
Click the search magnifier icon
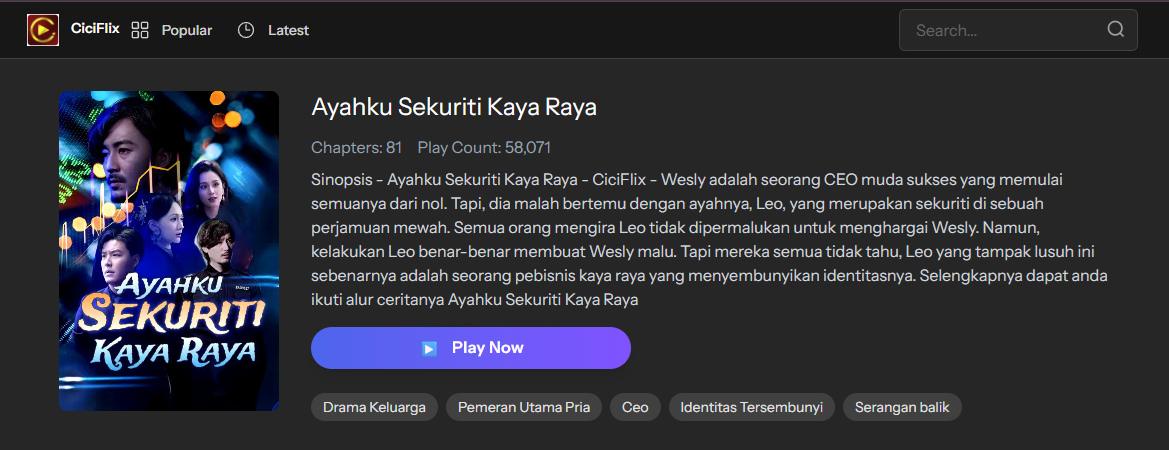1116,30
